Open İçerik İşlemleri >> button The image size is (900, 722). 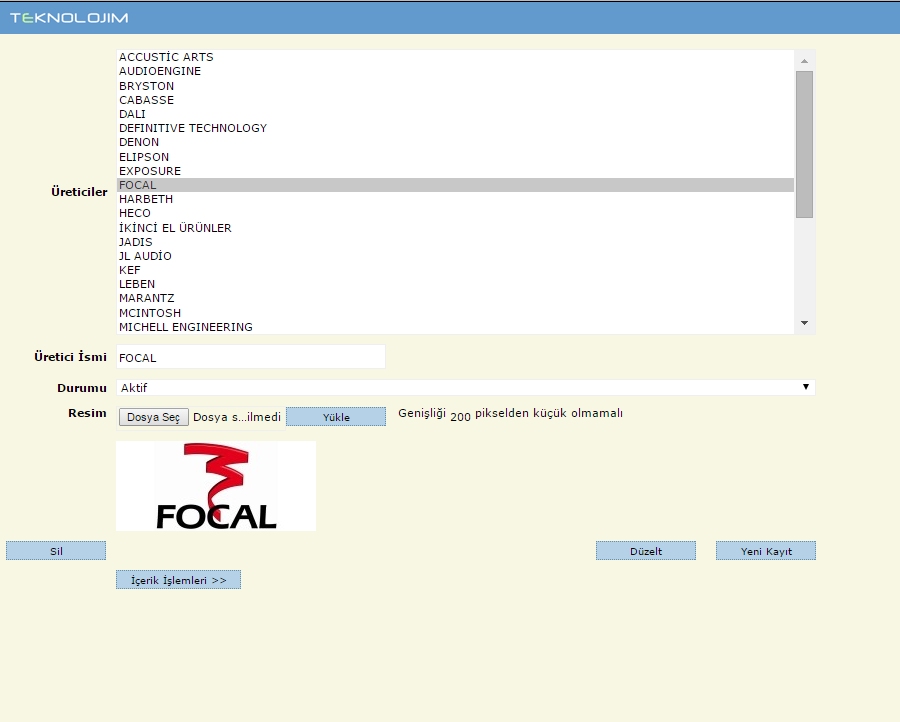point(179,580)
